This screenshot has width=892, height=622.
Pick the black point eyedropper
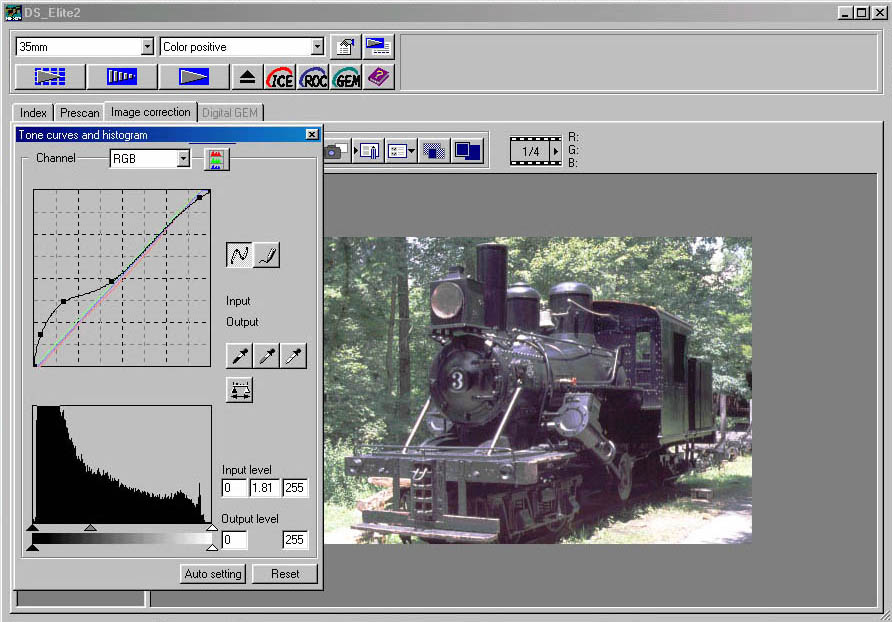tap(240, 355)
